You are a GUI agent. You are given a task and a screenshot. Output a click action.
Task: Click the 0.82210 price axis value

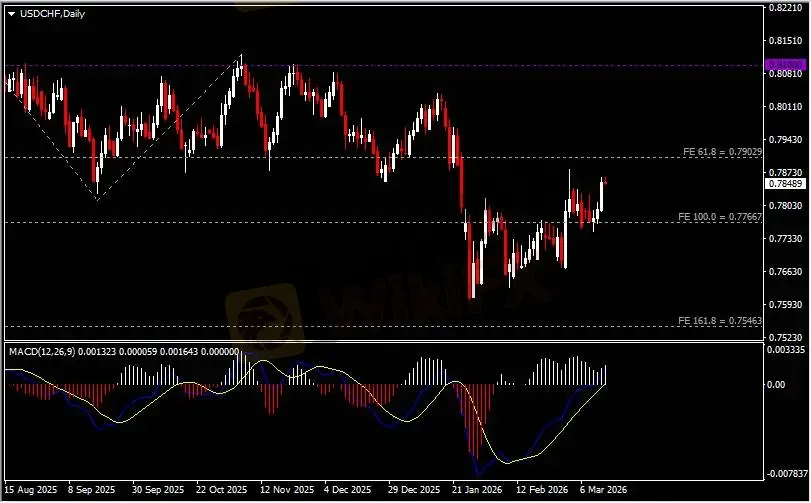785,8
